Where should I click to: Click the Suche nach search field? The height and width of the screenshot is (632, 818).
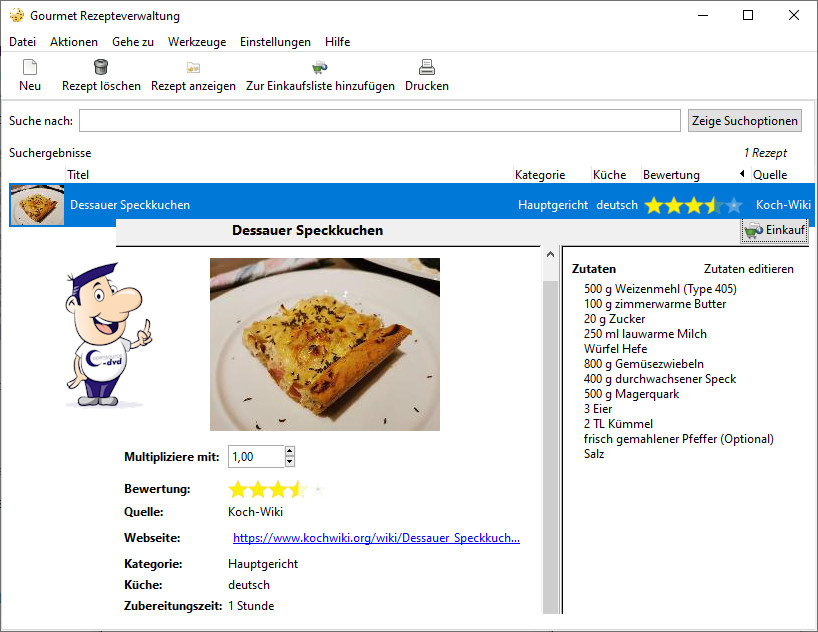[x=380, y=121]
